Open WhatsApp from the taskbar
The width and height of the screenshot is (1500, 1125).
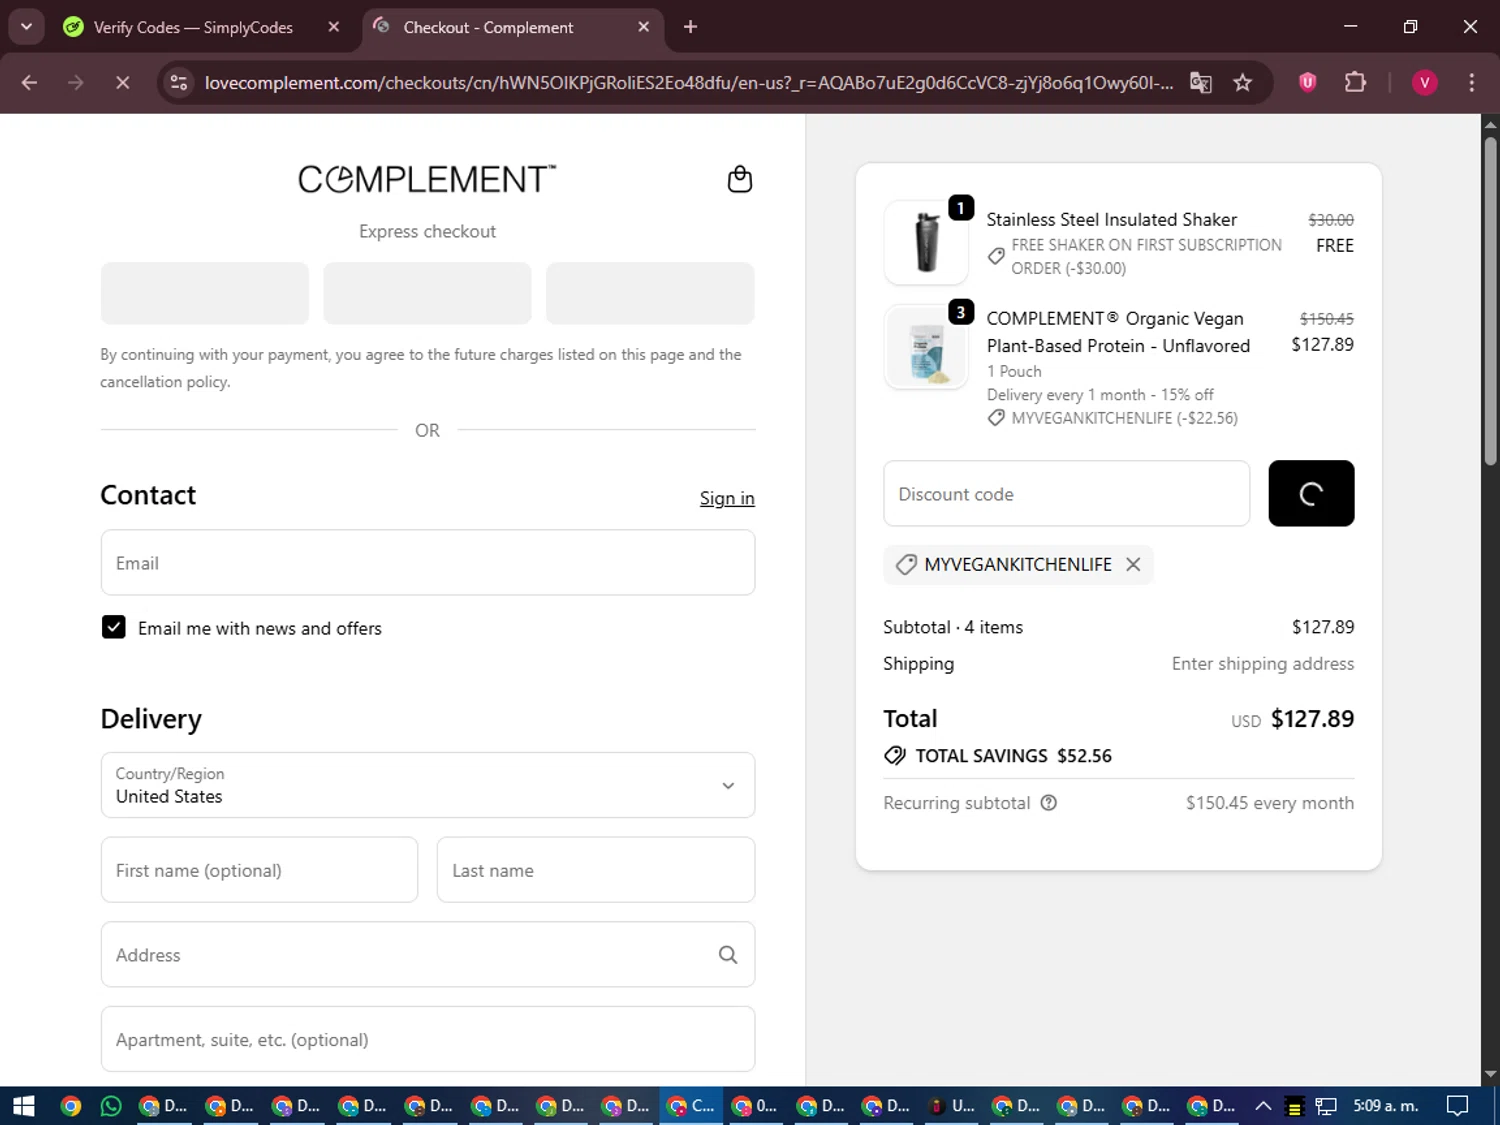[x=111, y=1106]
